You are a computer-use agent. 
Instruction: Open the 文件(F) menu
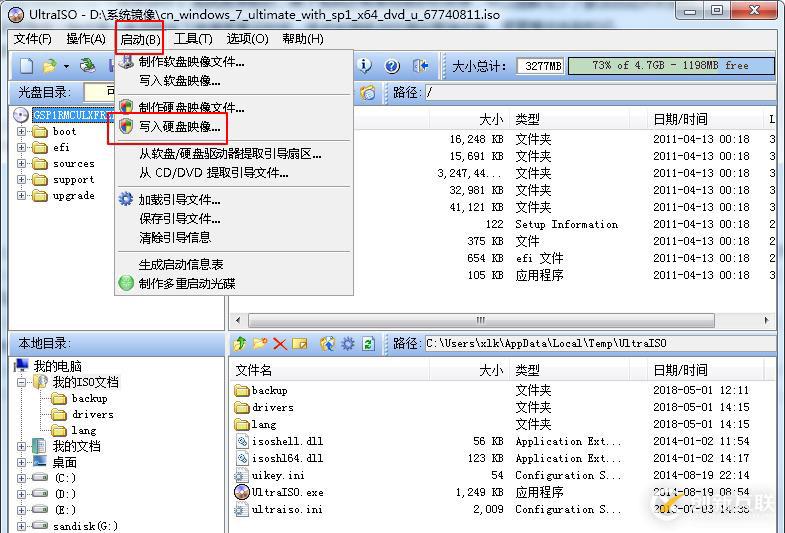tap(33, 39)
